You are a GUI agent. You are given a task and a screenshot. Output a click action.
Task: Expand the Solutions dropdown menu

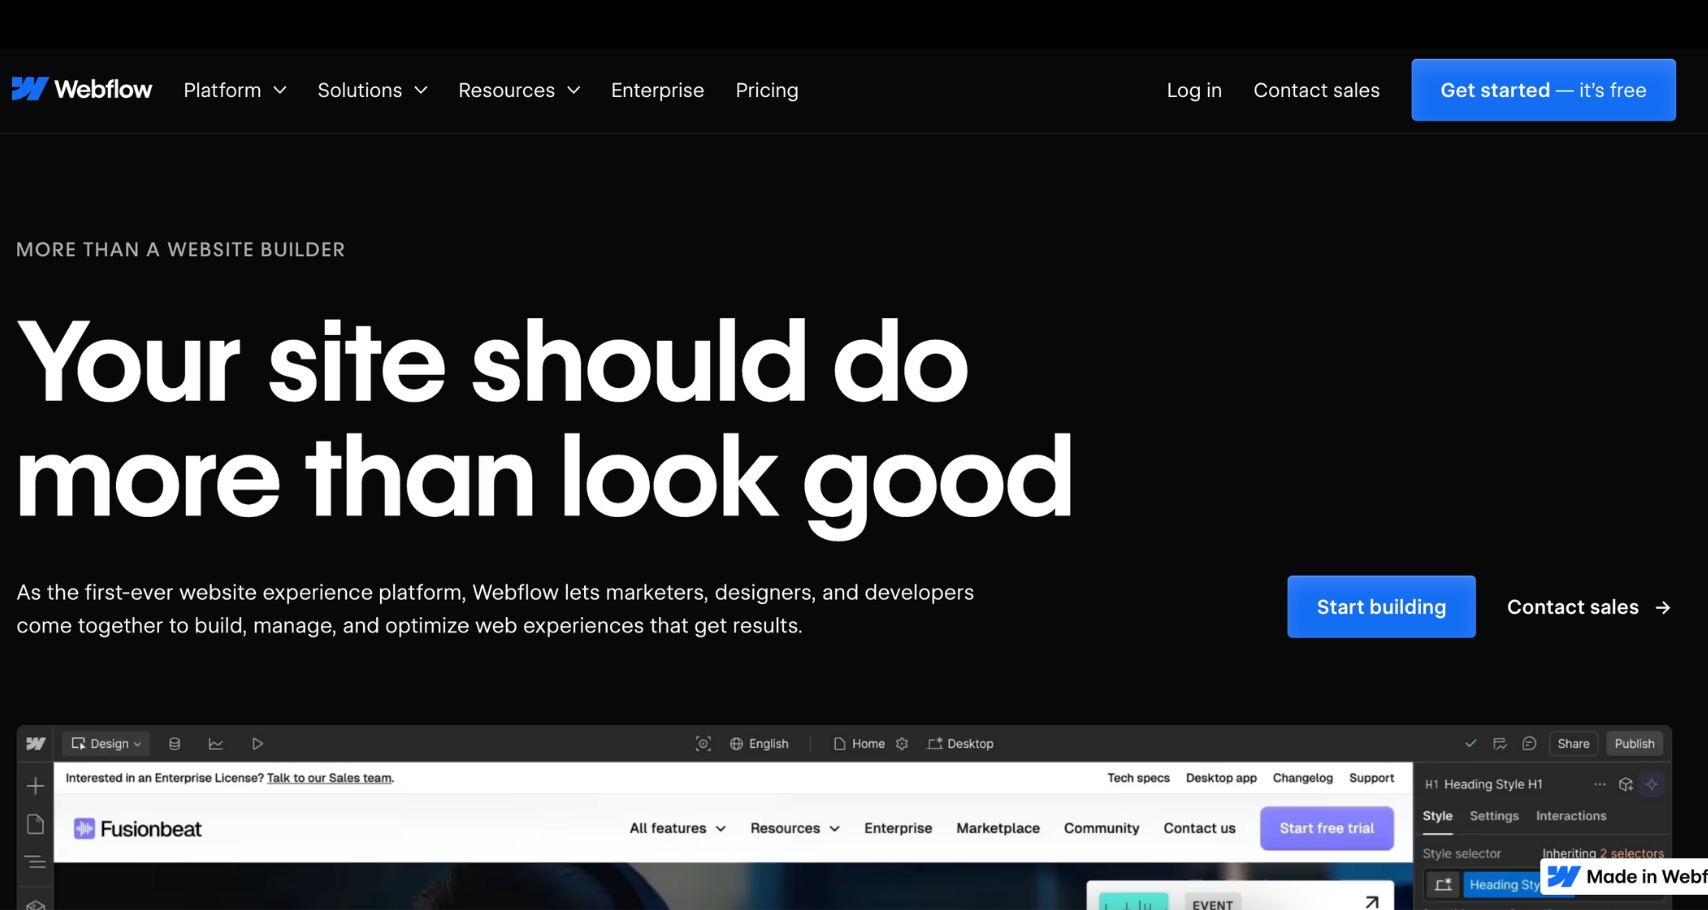(x=372, y=90)
